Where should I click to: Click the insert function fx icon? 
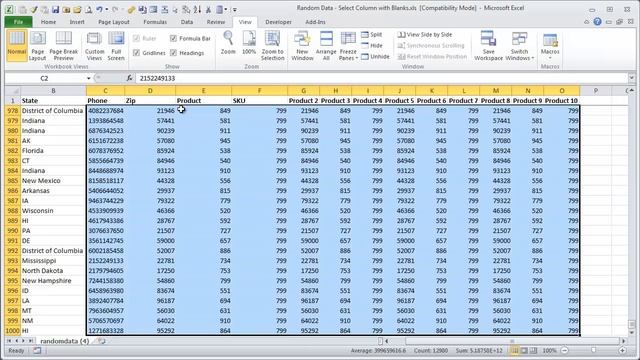(x=129, y=78)
